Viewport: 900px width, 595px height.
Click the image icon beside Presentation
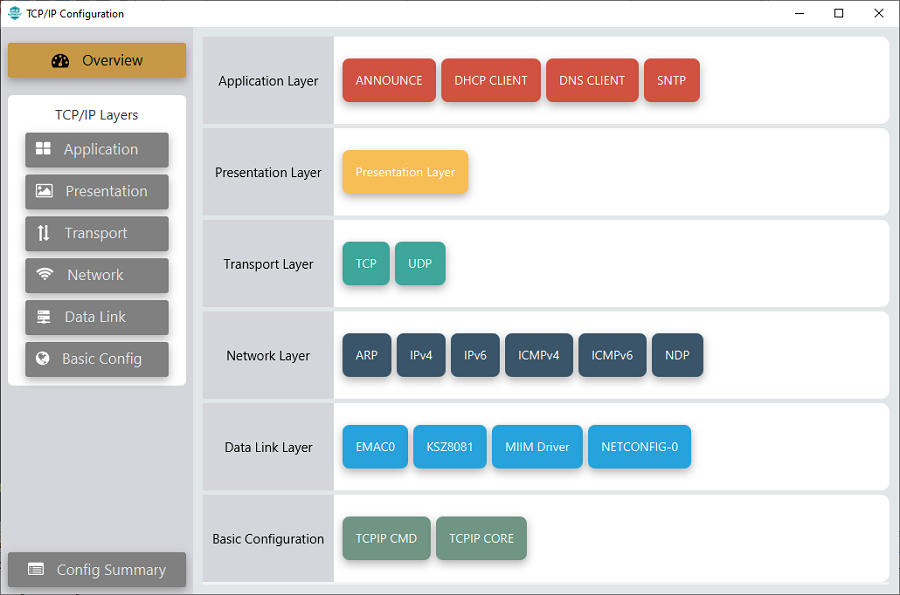pyautogui.click(x=44, y=191)
